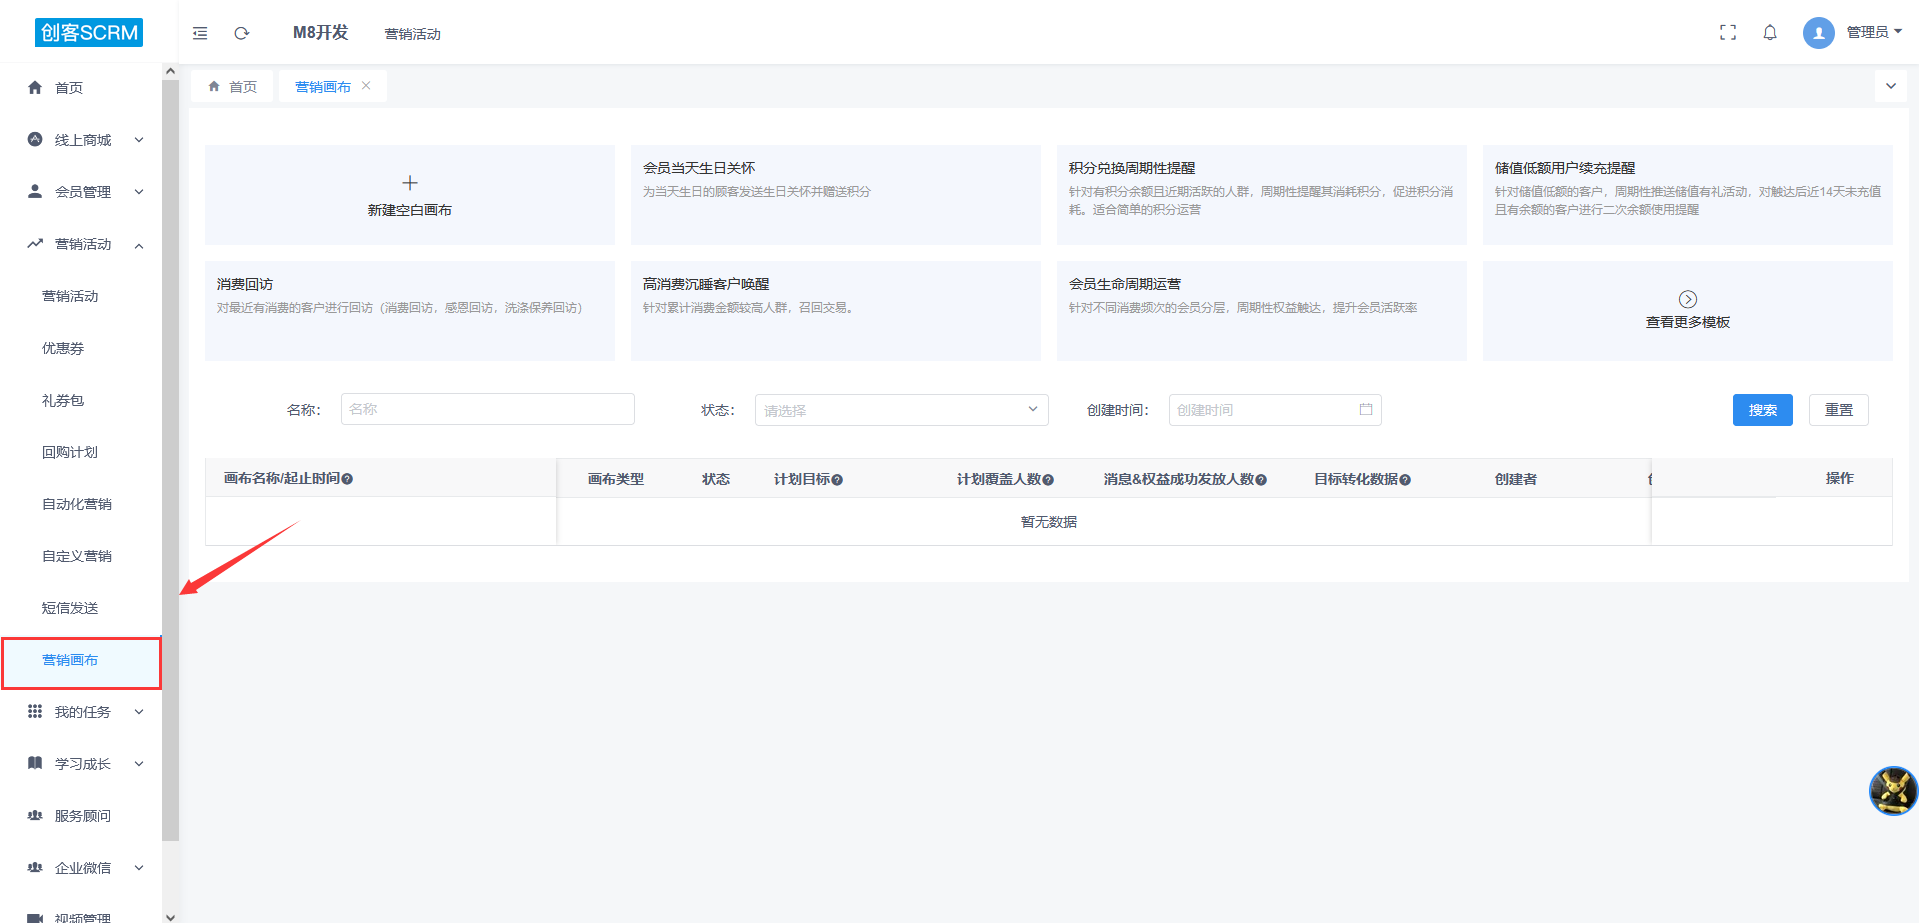Image resolution: width=1919 pixels, height=923 pixels.
Task: Click the plus icon for 新建空白画布
Action: 410,183
